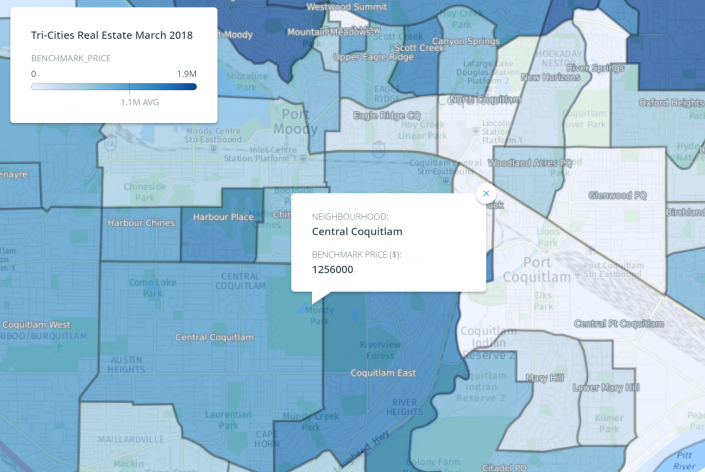Click the Laurentian Park label
This screenshot has width=705, height=472.
(228, 420)
